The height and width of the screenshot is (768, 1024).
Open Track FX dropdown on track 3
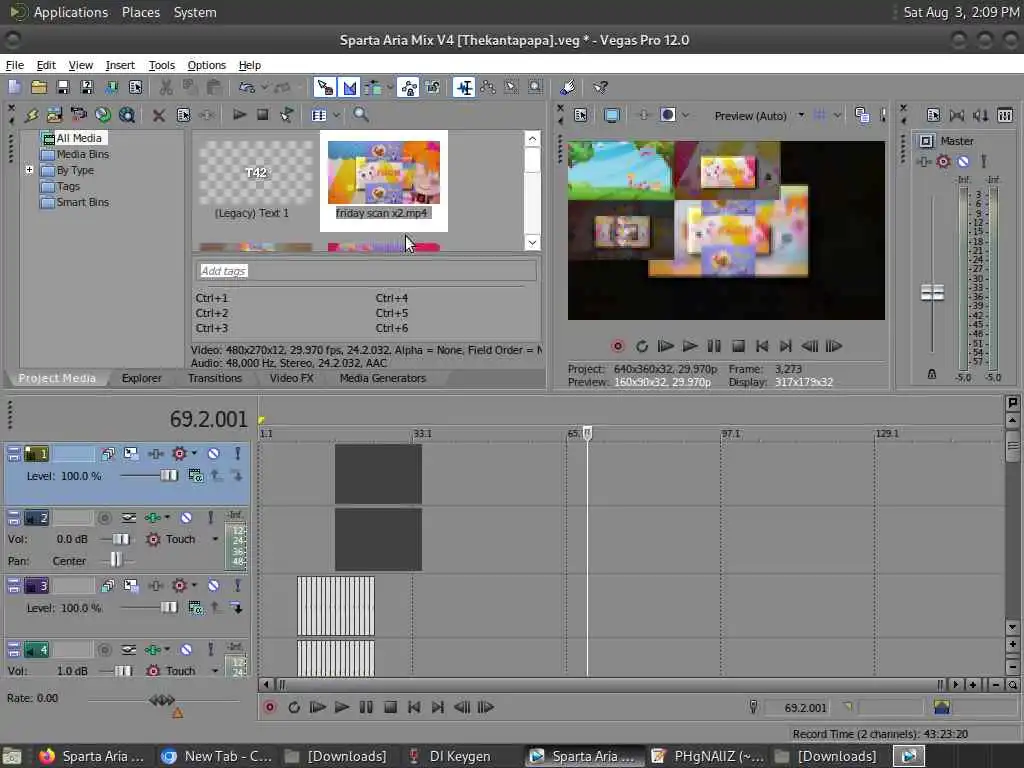(194, 585)
